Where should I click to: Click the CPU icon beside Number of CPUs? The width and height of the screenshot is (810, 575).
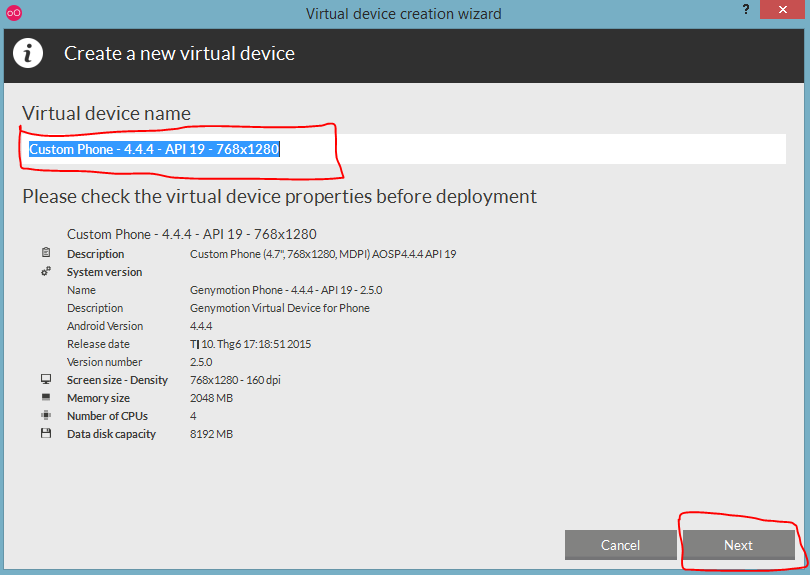click(x=46, y=415)
